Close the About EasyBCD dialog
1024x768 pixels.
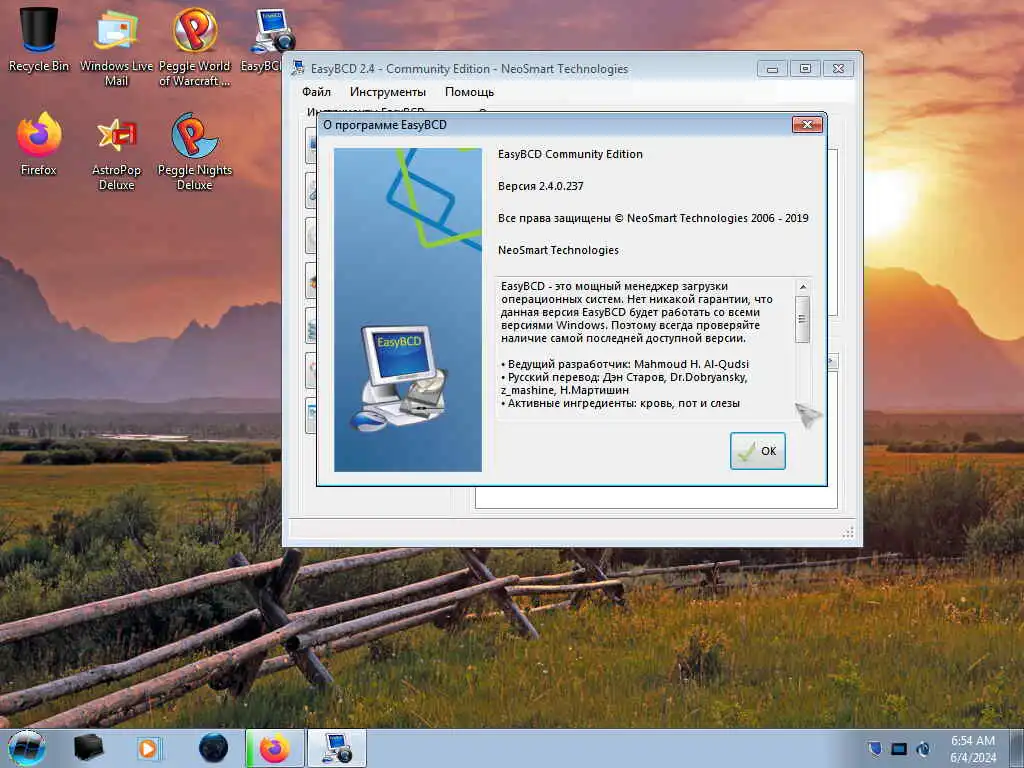[807, 124]
